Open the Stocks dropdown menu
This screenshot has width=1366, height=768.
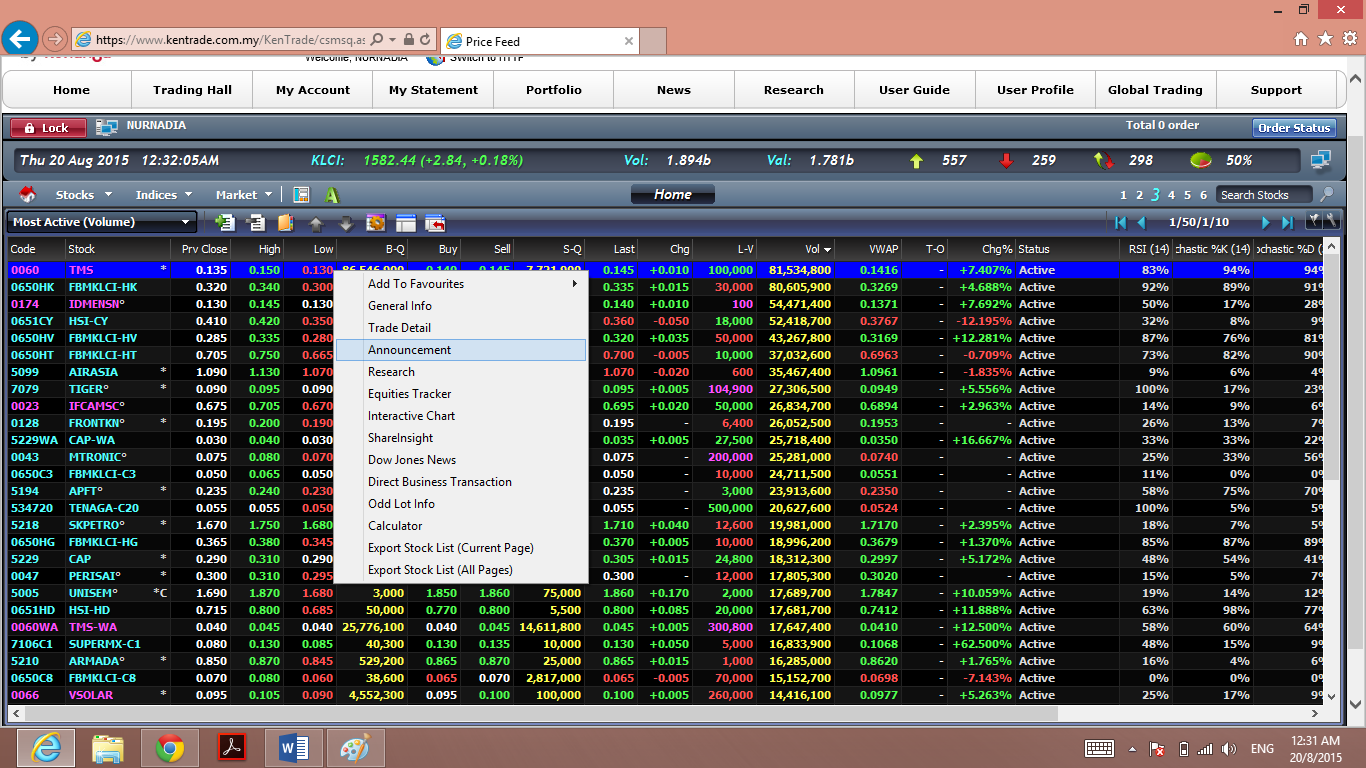84,195
